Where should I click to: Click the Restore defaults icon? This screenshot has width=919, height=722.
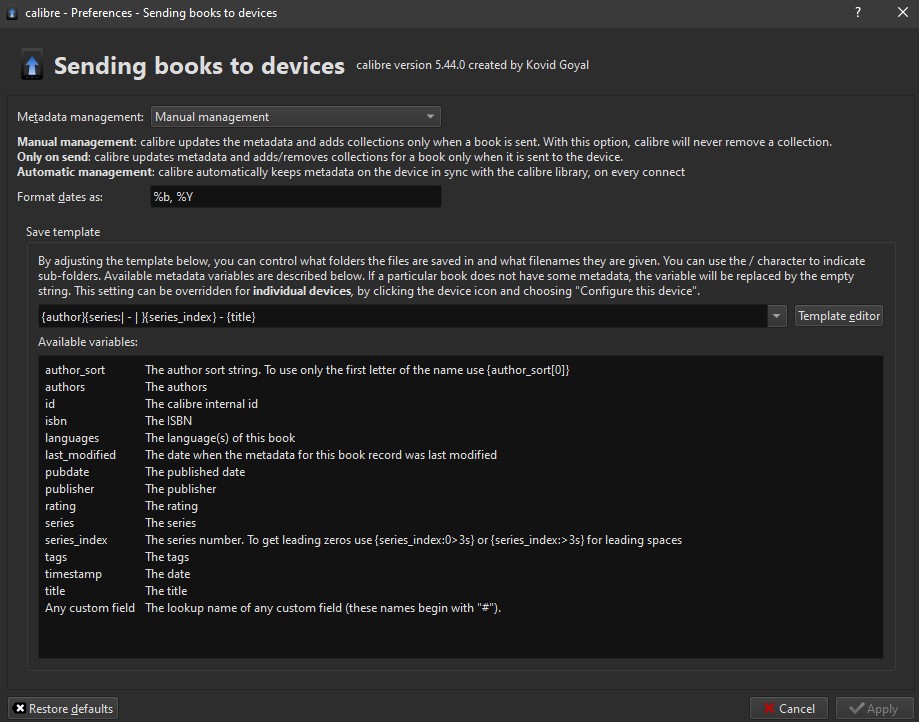pyautogui.click(x=18, y=708)
